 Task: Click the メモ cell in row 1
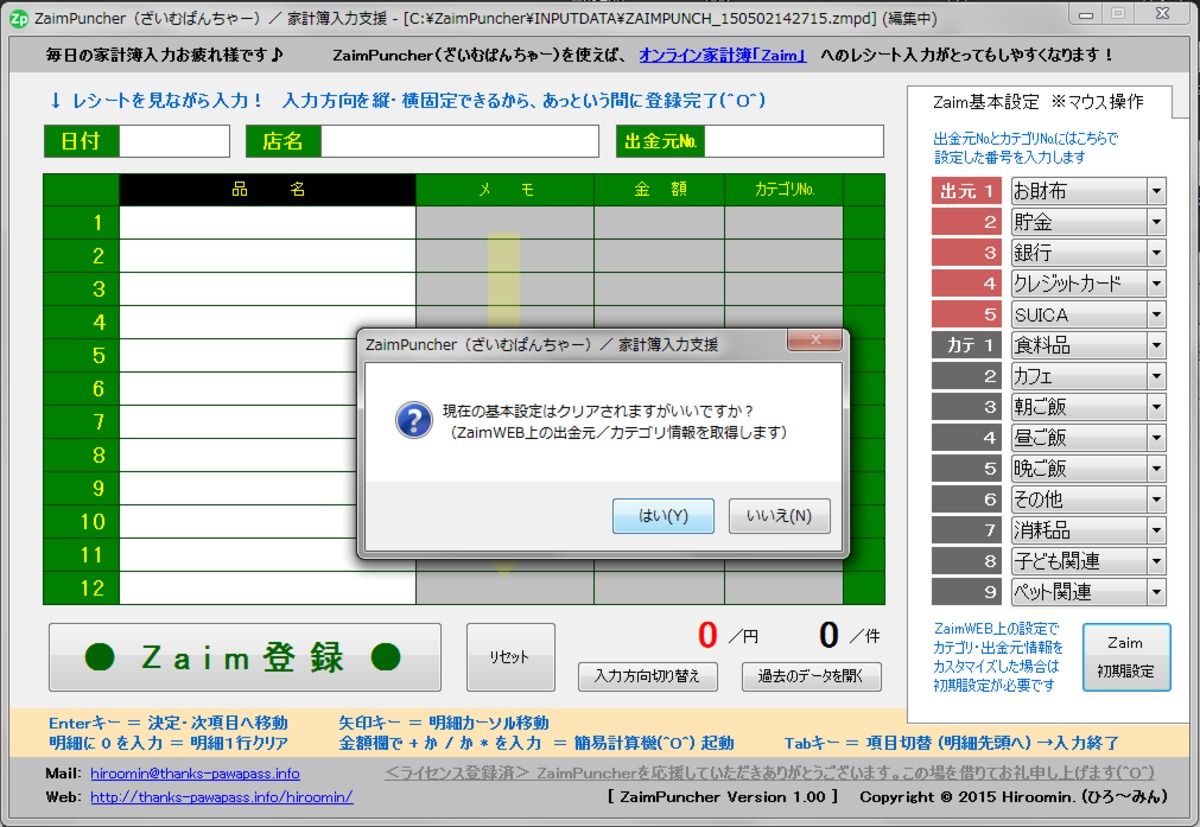505,222
